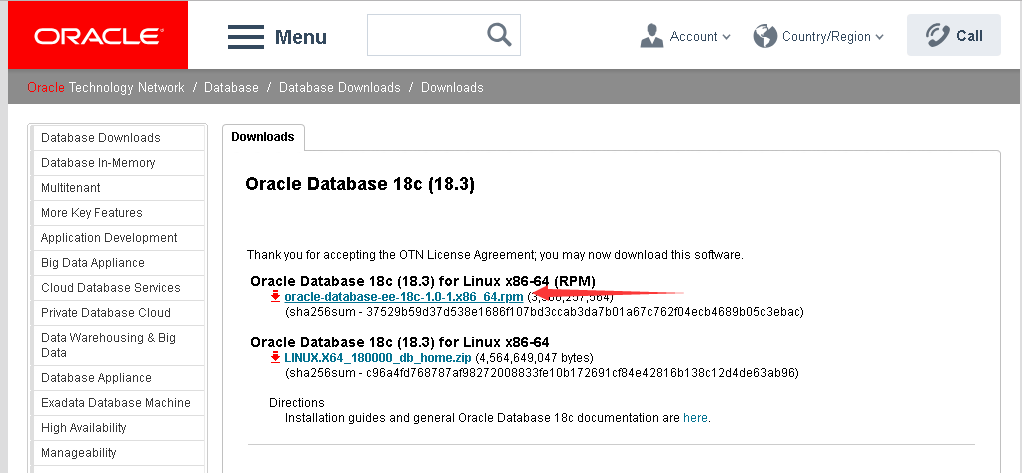Open Manageability in the sidebar
Screen dimensions: 1022x473
click(119, 453)
